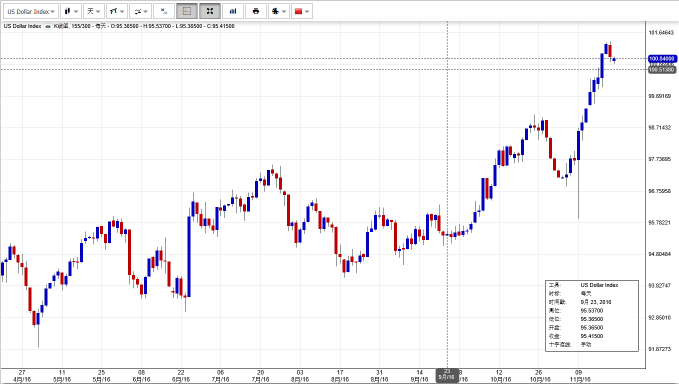The width and height of the screenshot is (679, 384).
Task: Click the info box closing value 95.41500
Action: click(x=592, y=336)
